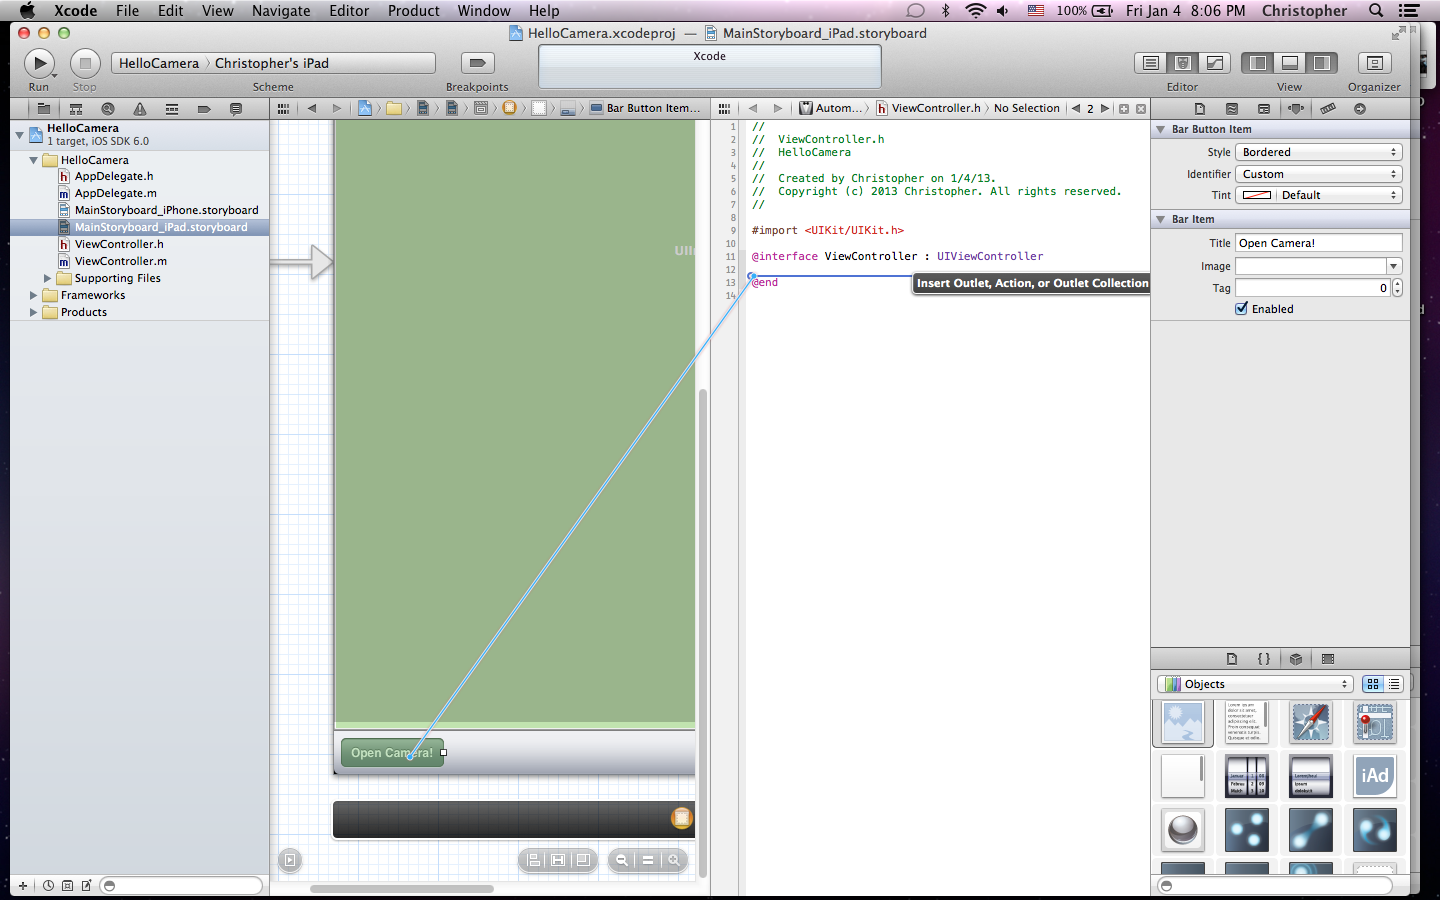The image size is (1440, 900).
Task: Show the Project navigator
Action: coord(43,108)
